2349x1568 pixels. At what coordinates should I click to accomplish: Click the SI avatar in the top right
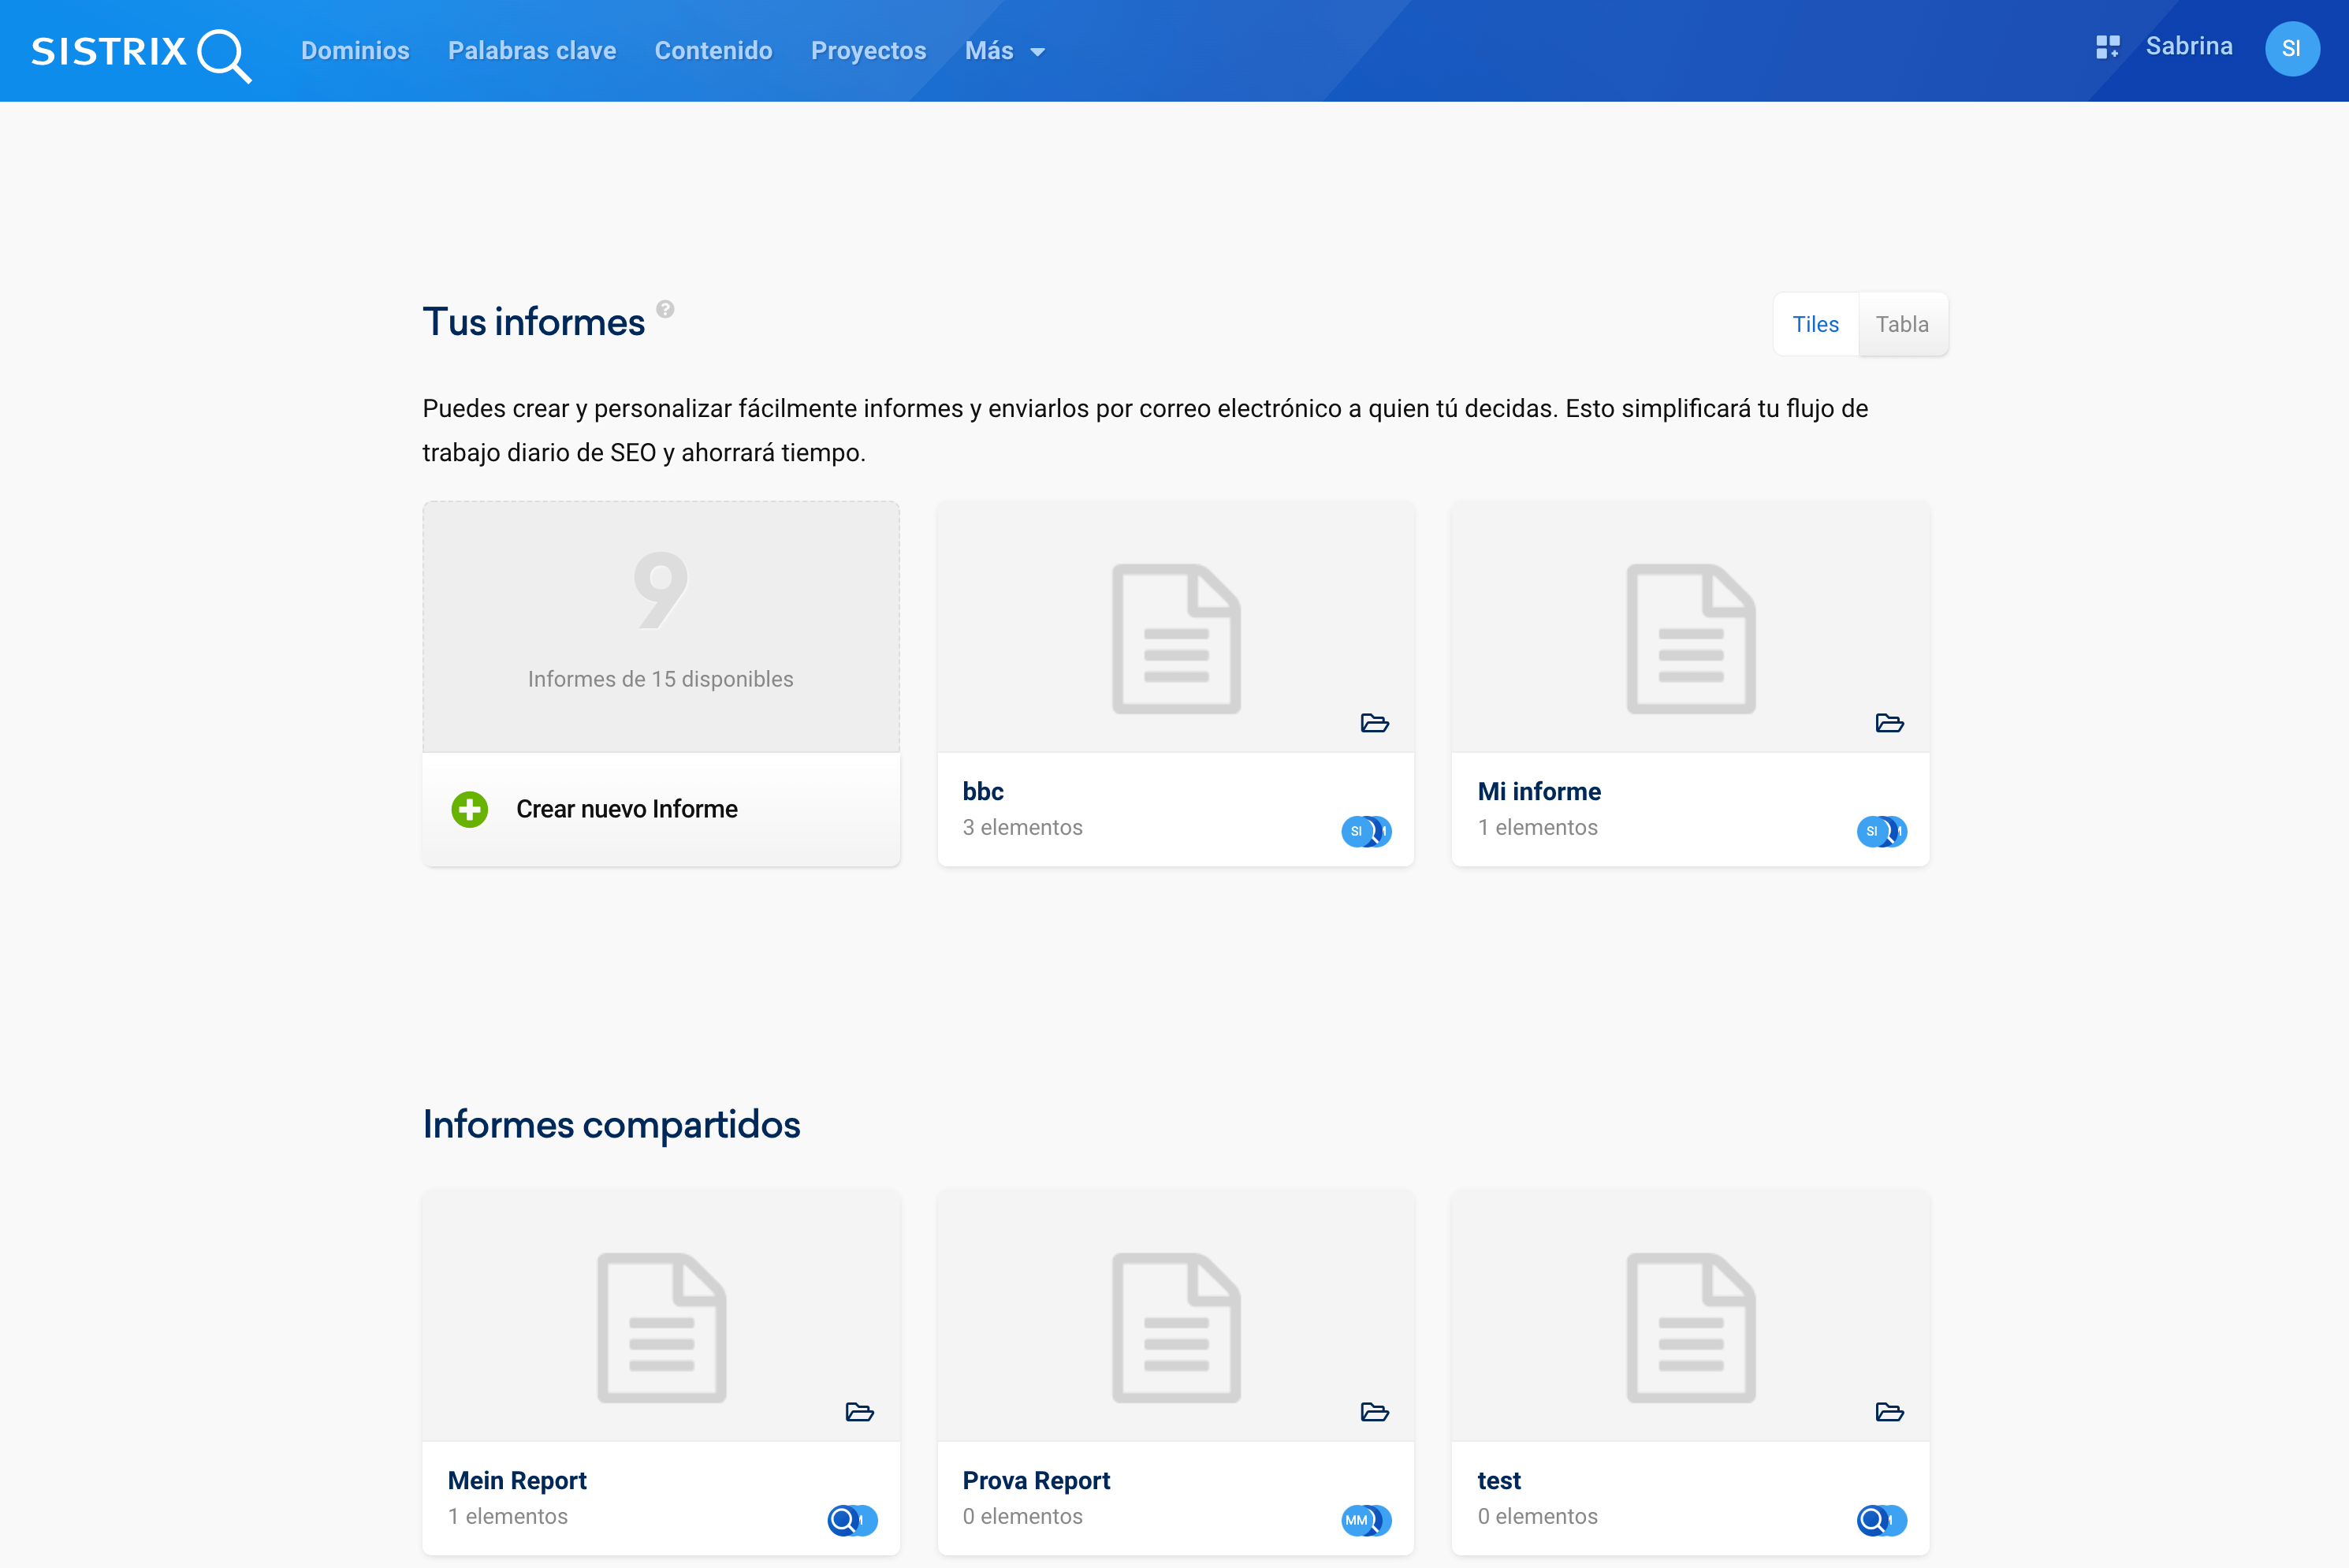pyautogui.click(x=2293, y=48)
